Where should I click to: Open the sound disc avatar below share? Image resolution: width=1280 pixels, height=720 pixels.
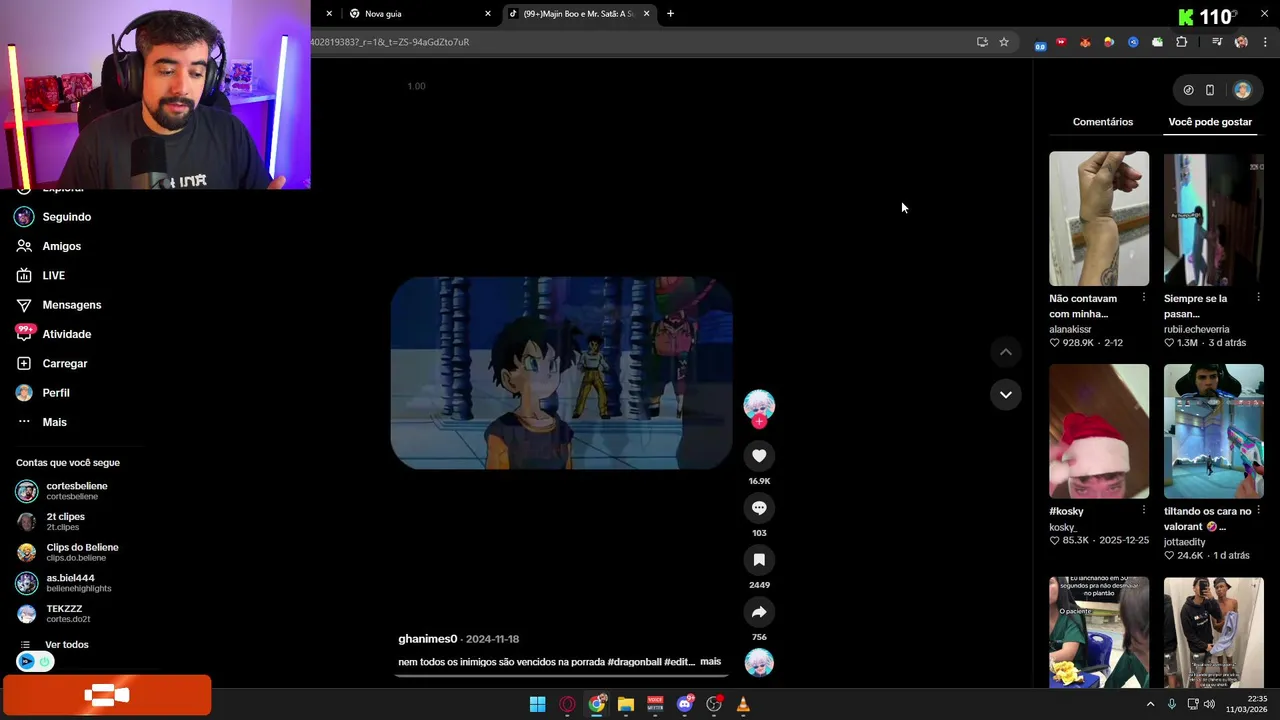pos(759,662)
